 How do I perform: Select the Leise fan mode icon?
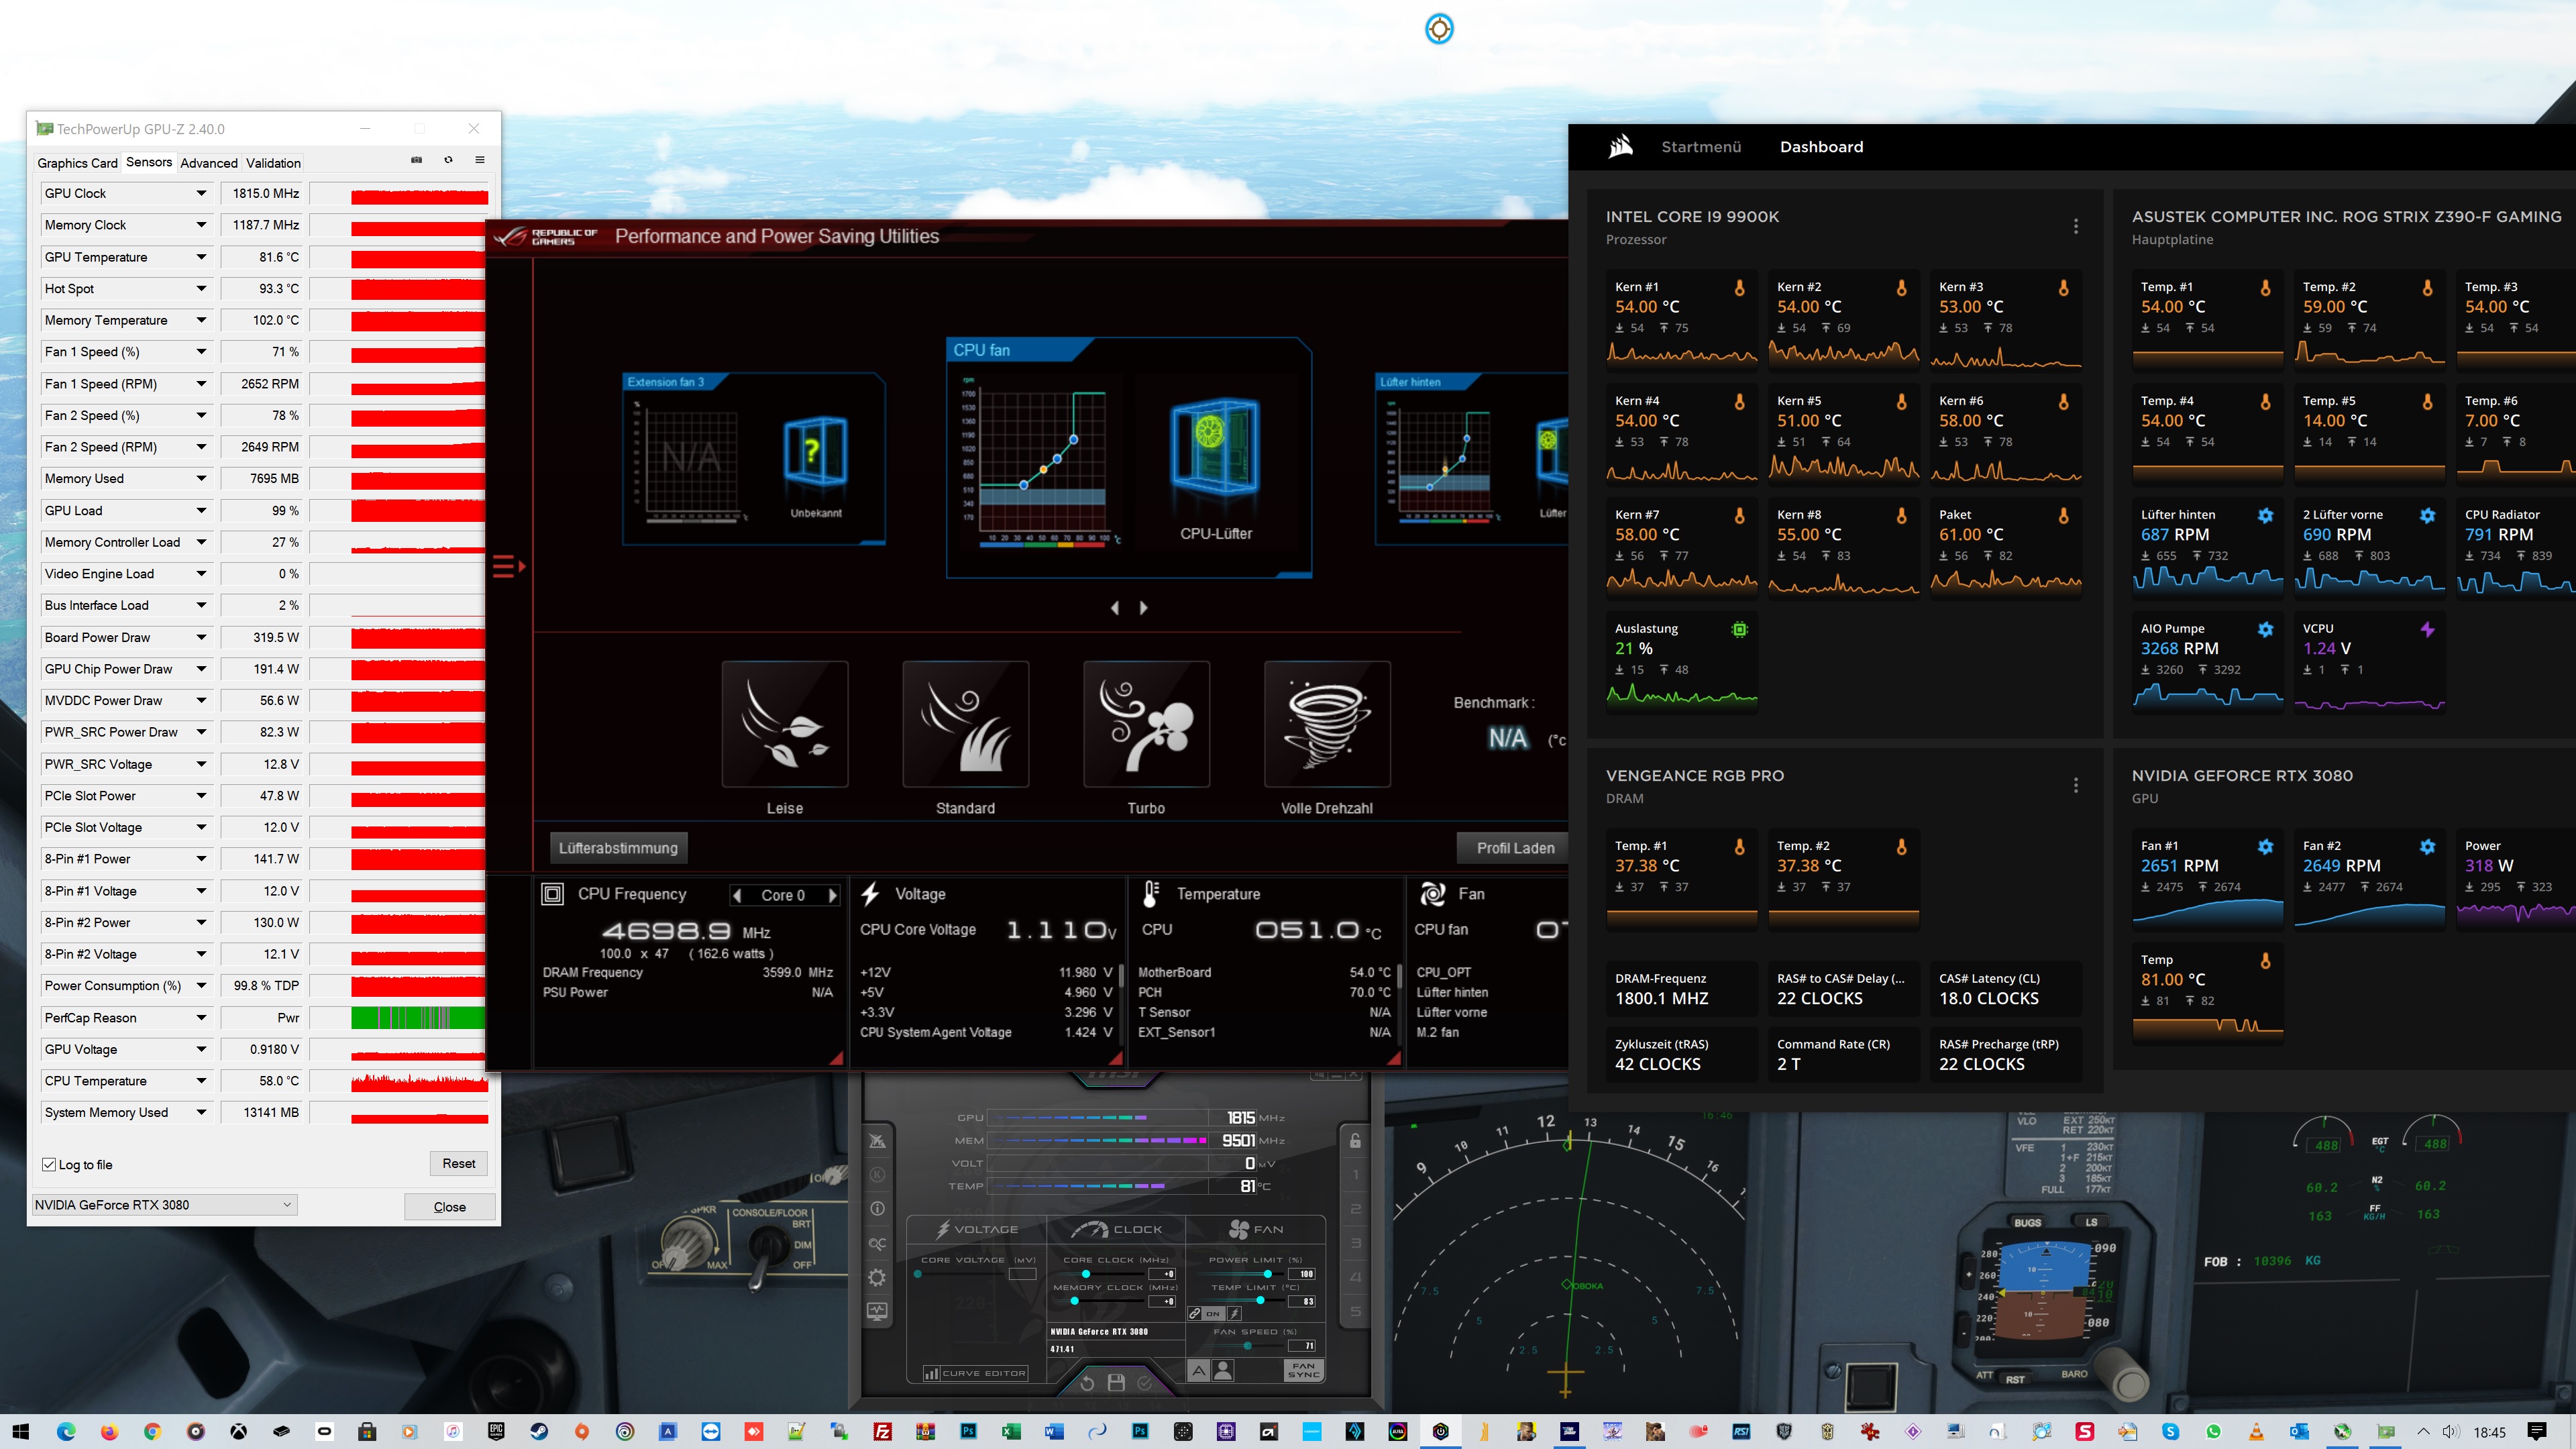click(785, 724)
